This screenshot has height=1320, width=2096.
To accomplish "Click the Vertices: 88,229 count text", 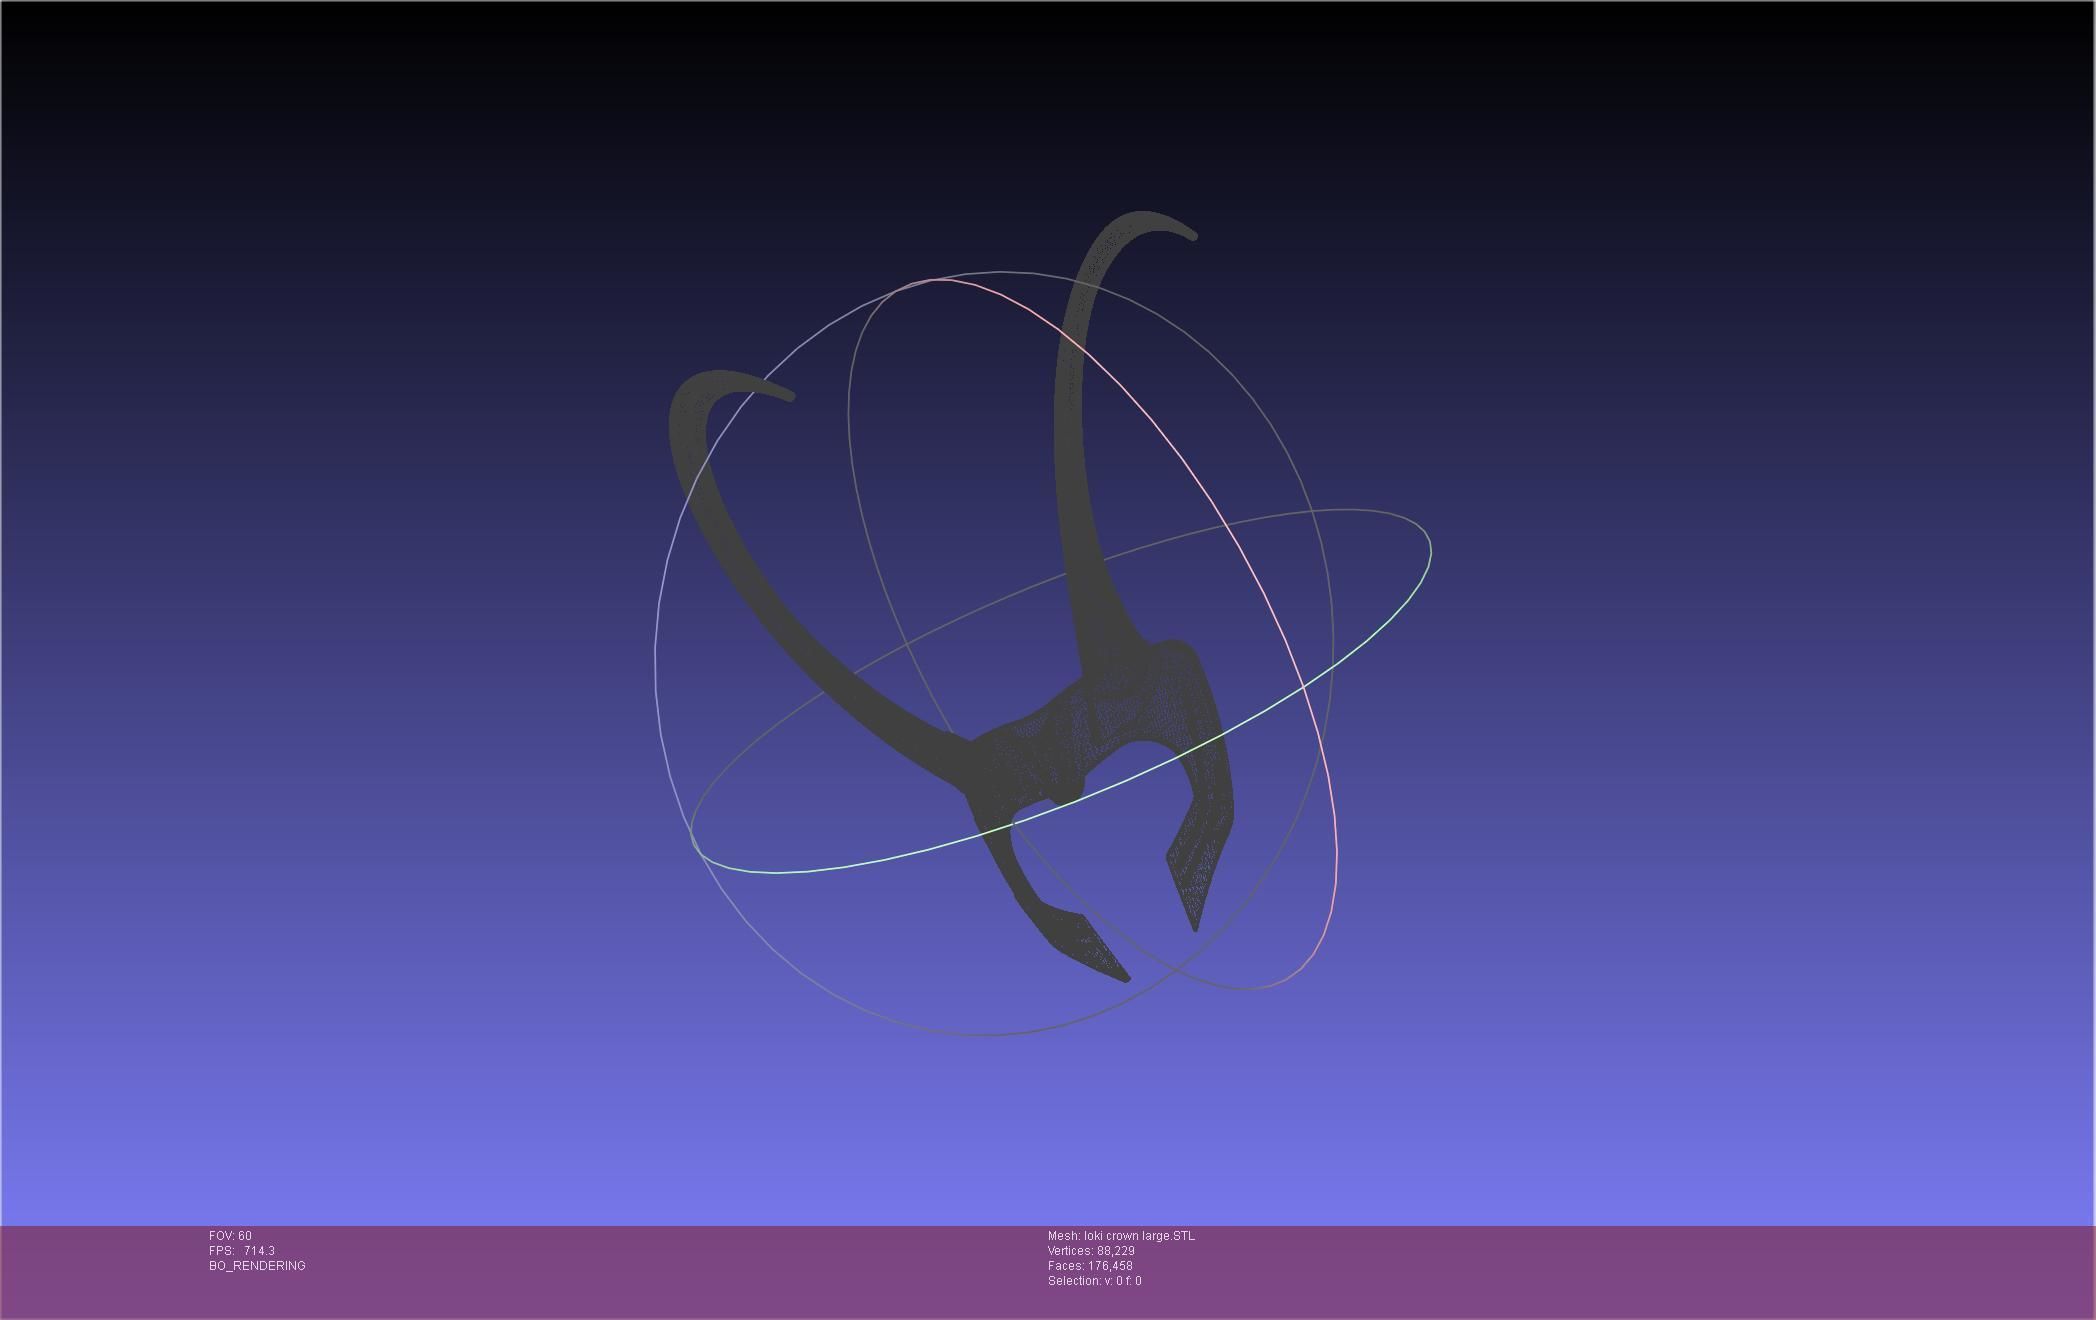I will [x=1091, y=1251].
